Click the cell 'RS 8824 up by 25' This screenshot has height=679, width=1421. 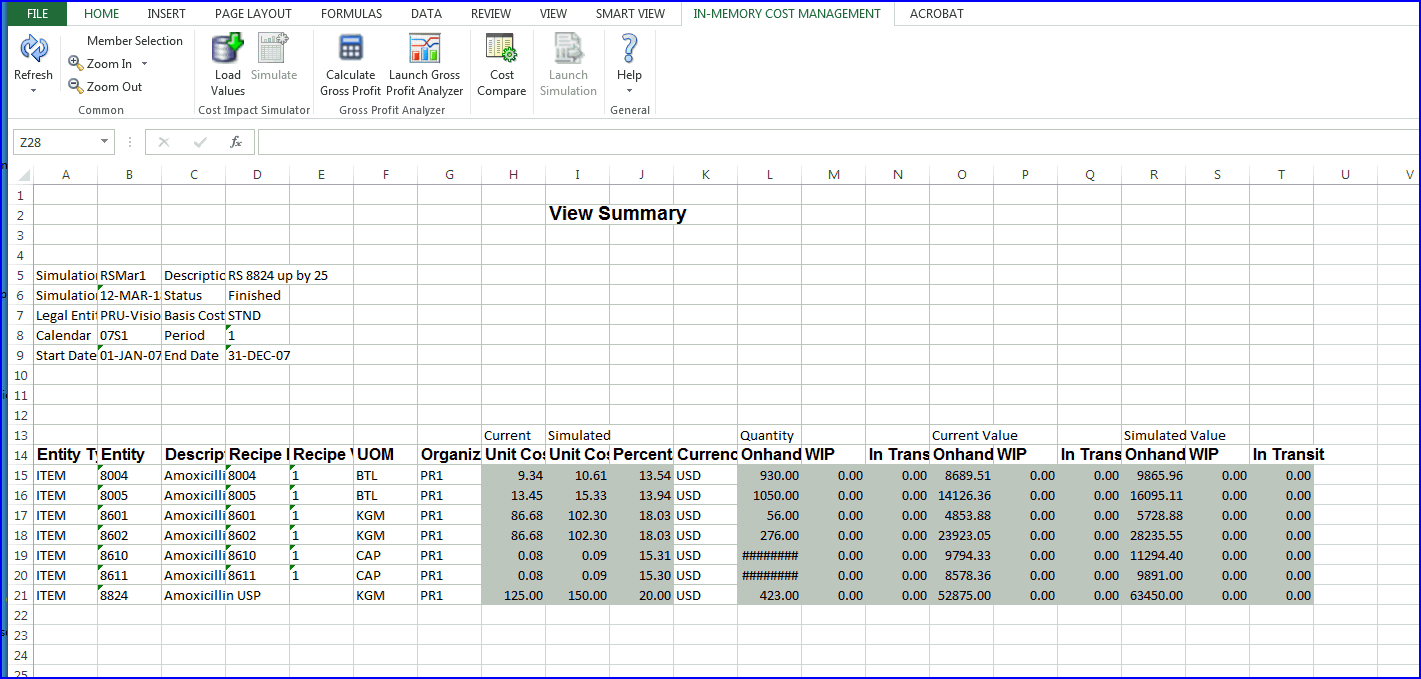pos(278,275)
